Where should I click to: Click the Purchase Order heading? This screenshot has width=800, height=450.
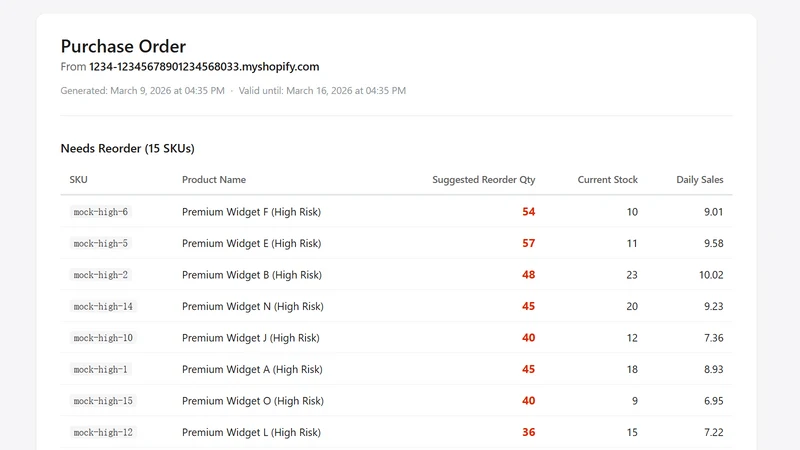tap(123, 46)
